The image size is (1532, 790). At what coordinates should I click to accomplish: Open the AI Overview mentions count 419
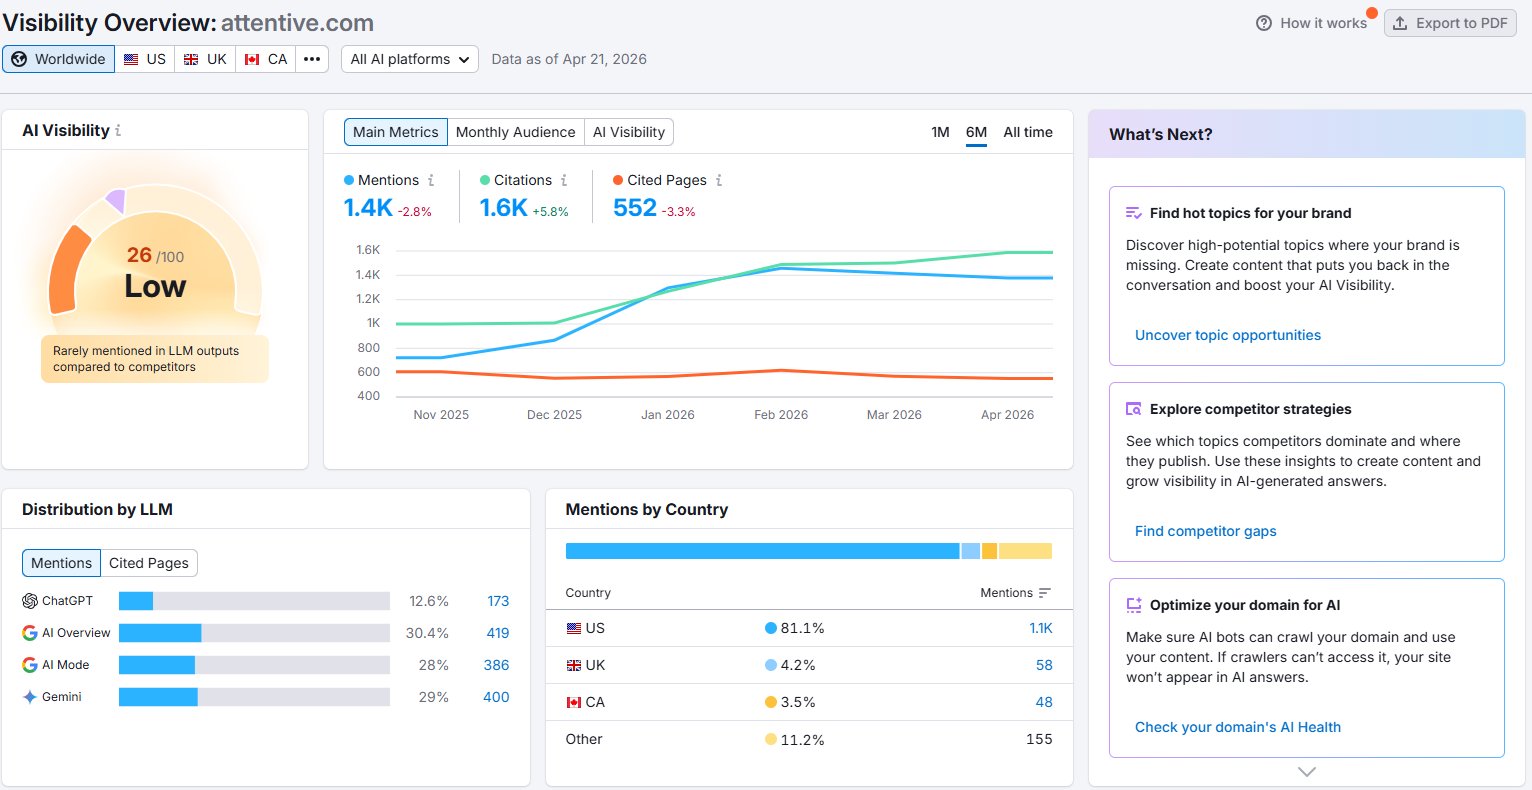coord(497,633)
